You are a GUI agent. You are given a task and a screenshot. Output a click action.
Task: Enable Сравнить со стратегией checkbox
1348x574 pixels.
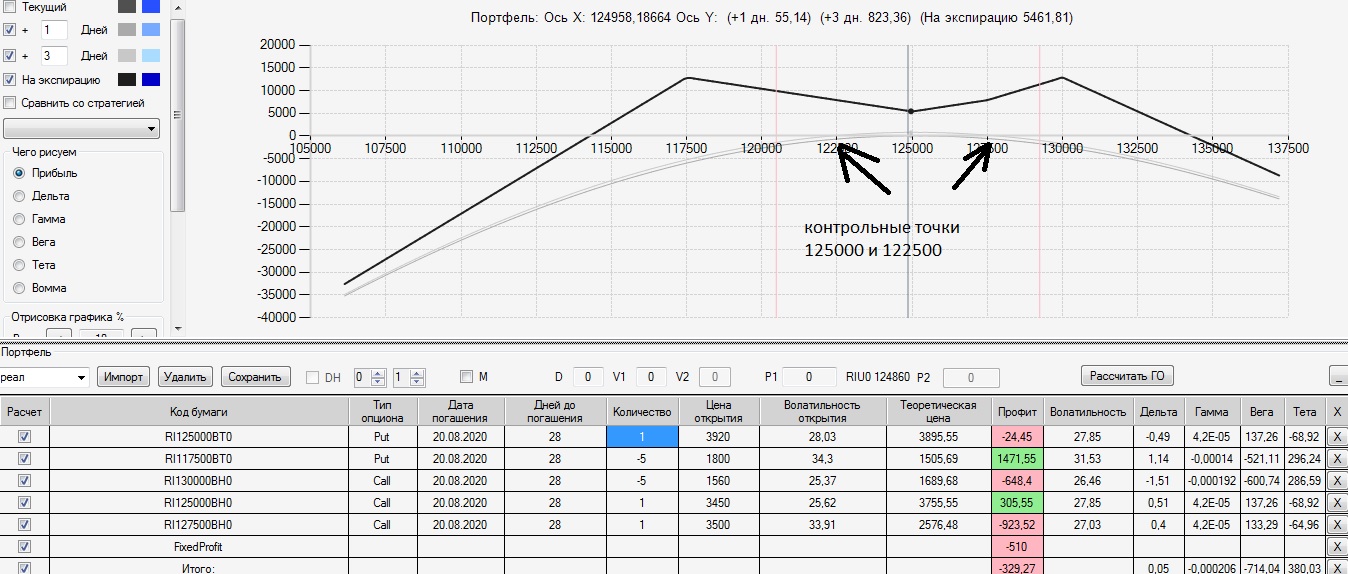10,103
